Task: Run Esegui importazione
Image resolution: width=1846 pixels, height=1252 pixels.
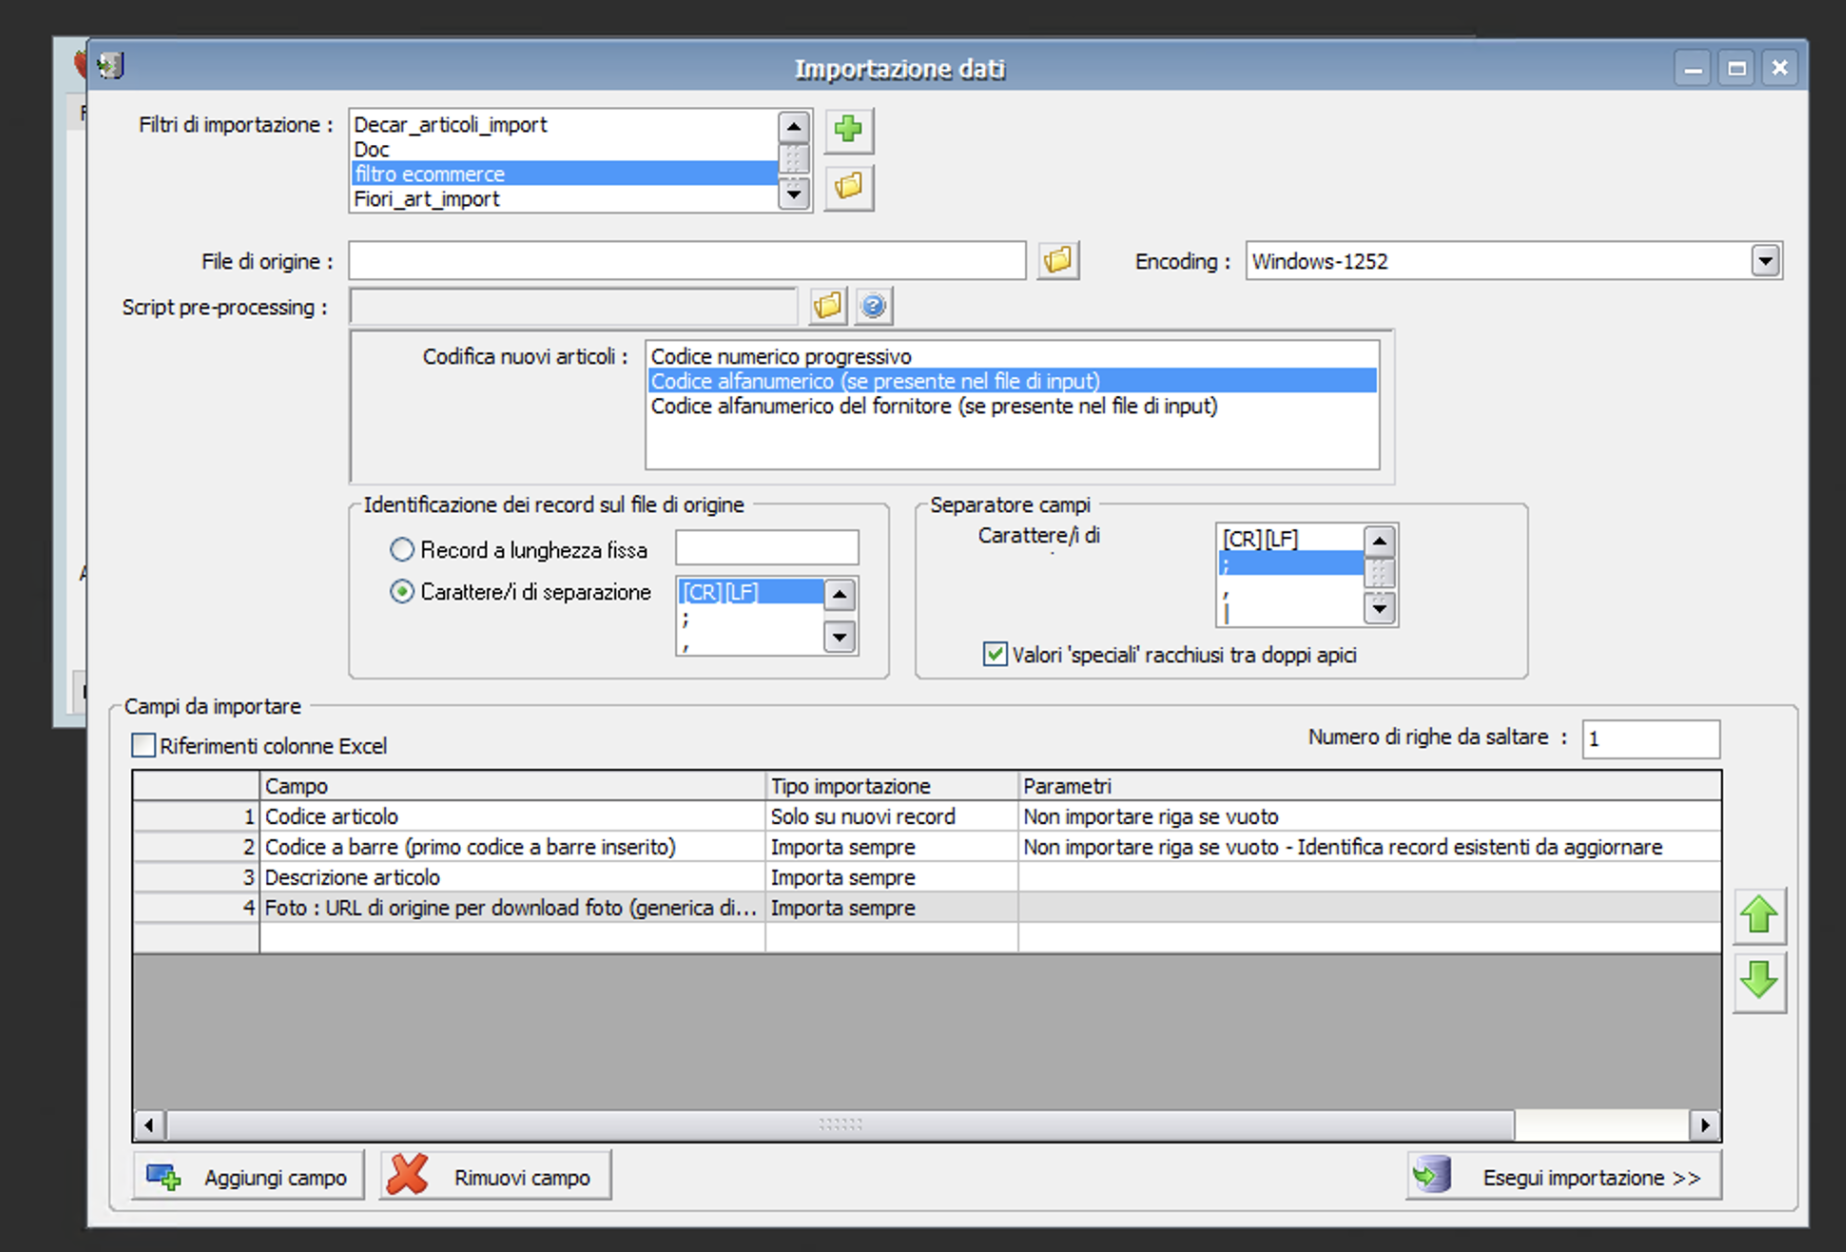Action: [1563, 1177]
